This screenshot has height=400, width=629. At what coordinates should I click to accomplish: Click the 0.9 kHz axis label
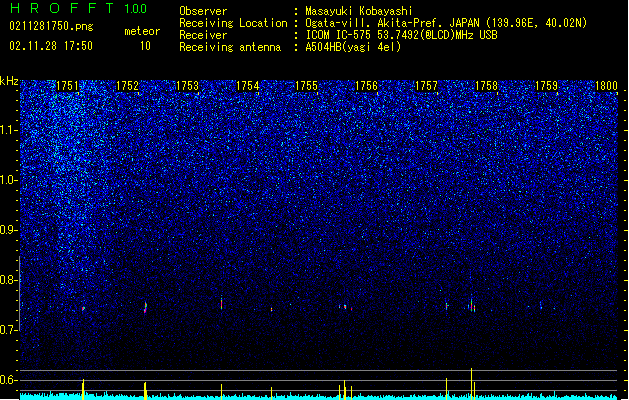tap(8, 230)
